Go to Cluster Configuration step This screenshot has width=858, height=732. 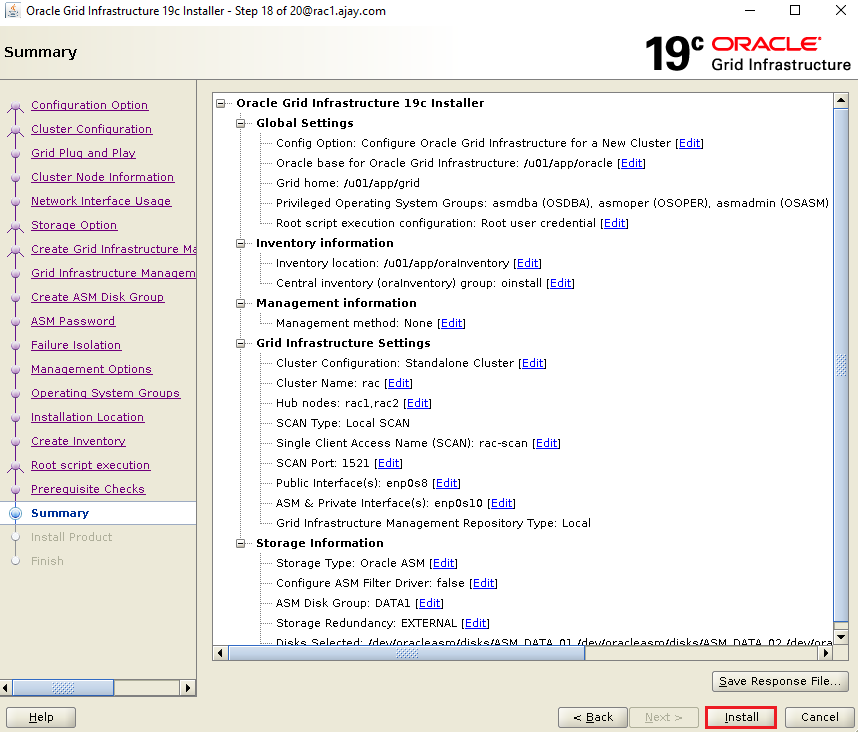point(91,129)
